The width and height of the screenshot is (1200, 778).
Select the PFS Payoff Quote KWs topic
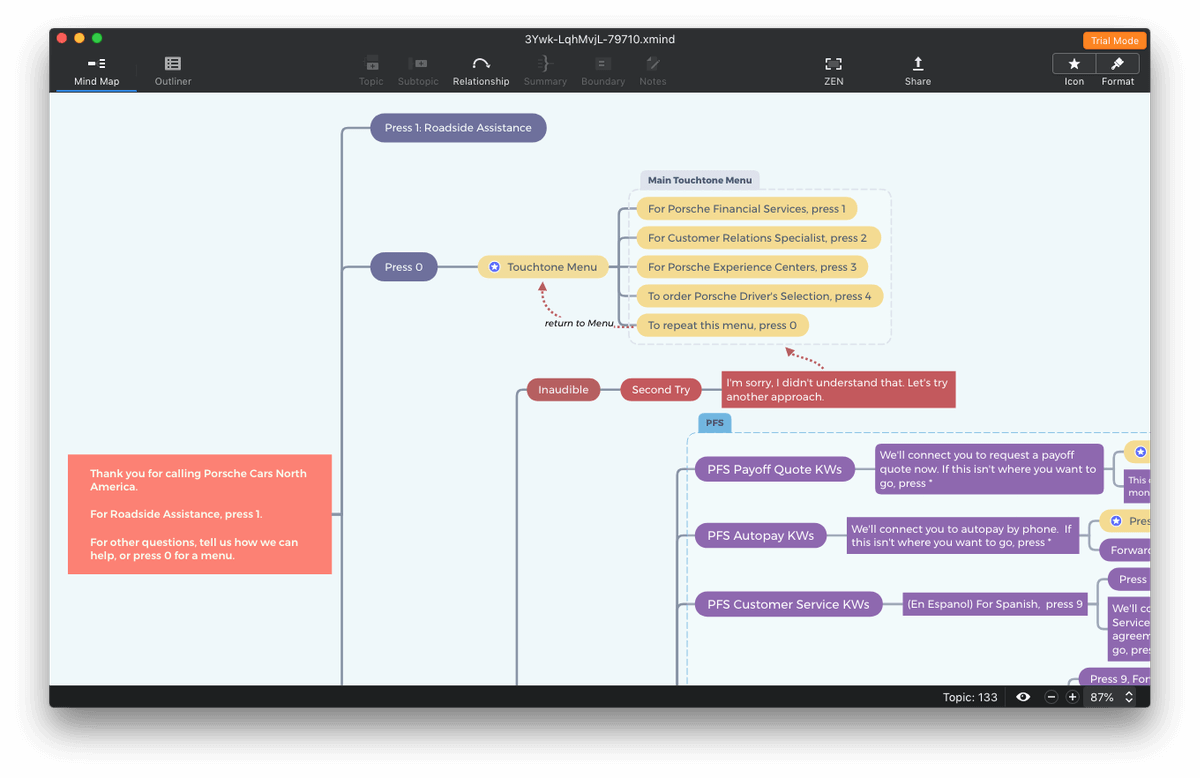(x=775, y=469)
